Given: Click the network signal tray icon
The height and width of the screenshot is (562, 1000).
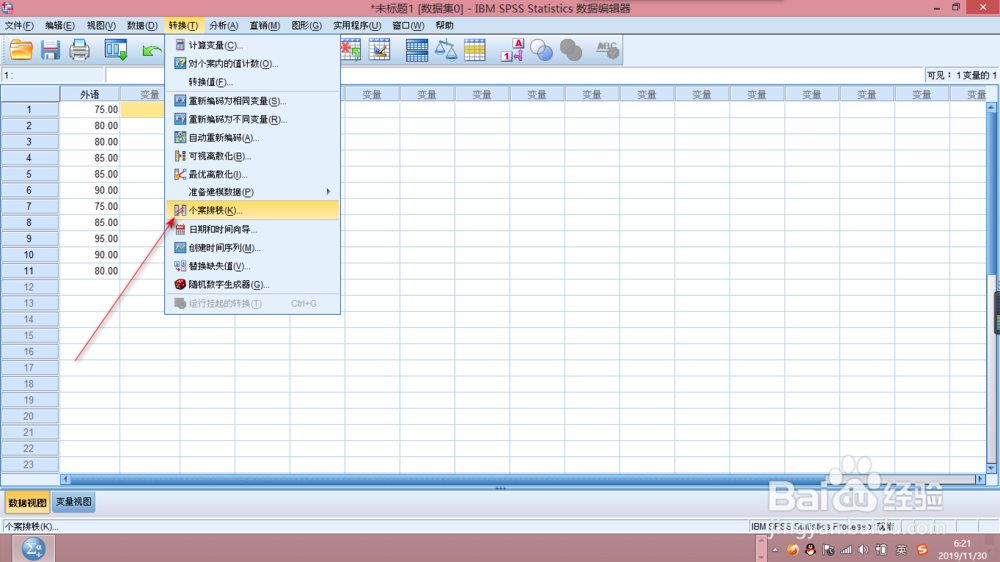Looking at the screenshot, I should pos(846,549).
